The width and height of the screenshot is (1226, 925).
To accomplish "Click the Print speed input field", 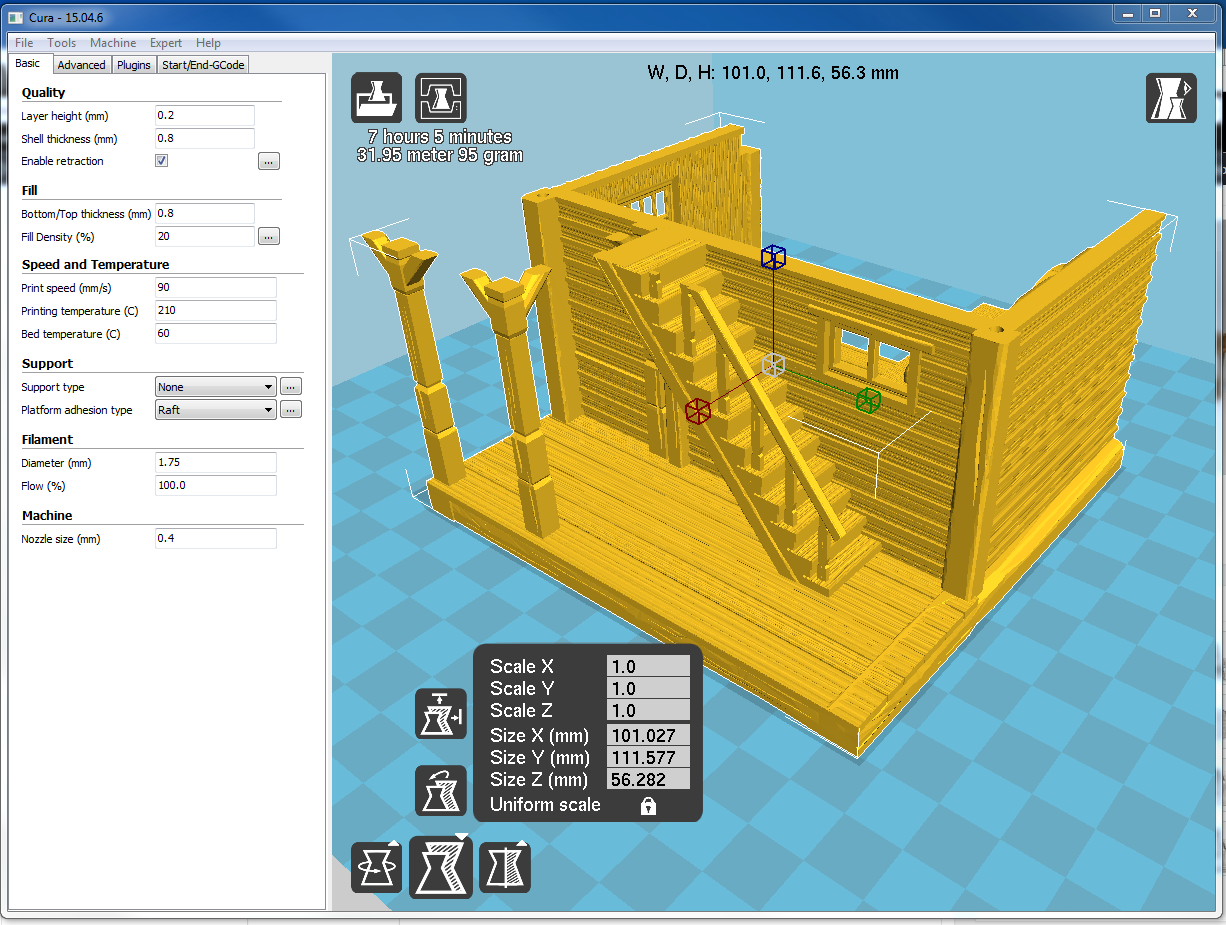I will click(216, 288).
